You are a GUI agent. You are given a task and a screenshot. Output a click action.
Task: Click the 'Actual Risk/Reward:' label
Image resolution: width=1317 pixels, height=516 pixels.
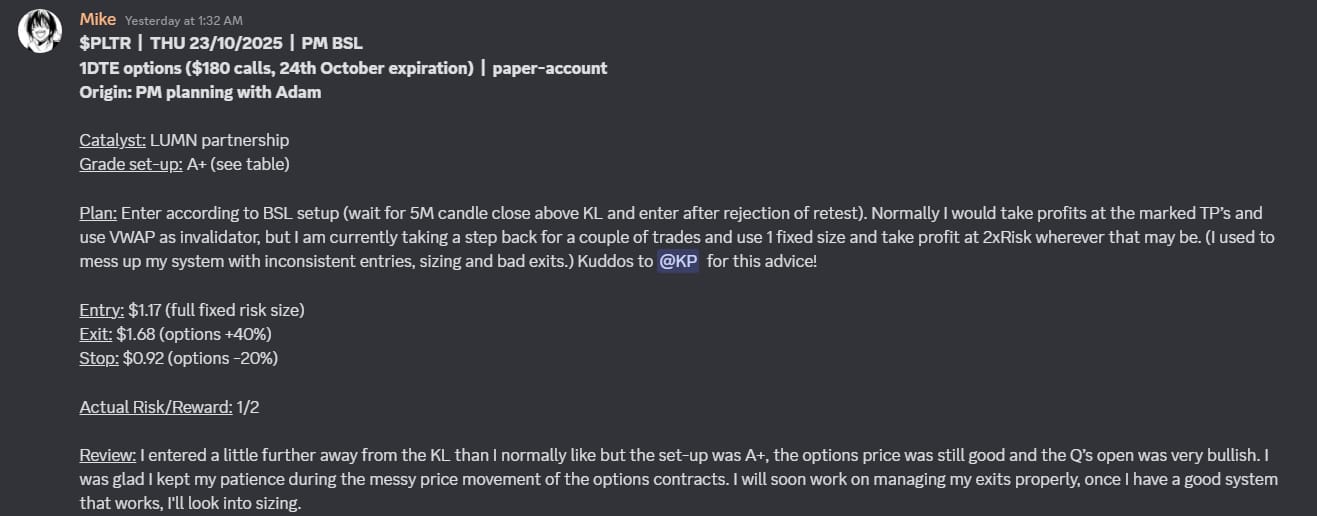(156, 406)
